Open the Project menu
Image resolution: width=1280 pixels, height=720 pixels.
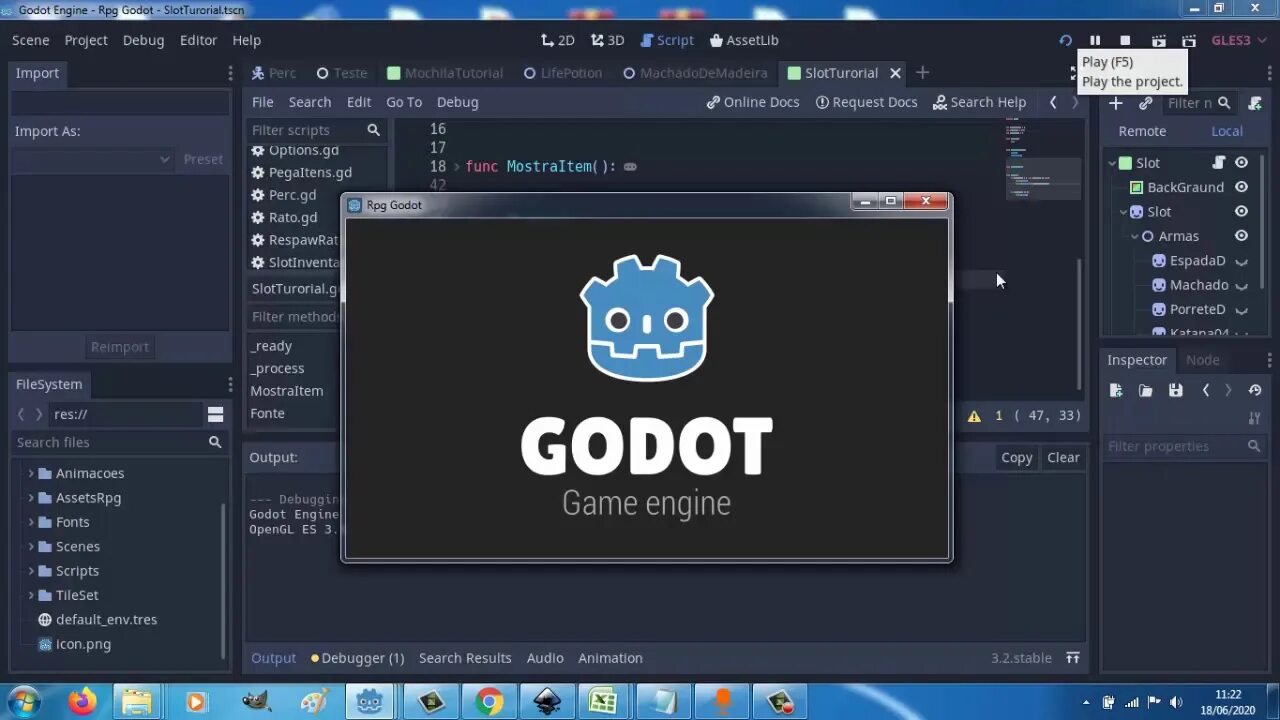pos(86,40)
